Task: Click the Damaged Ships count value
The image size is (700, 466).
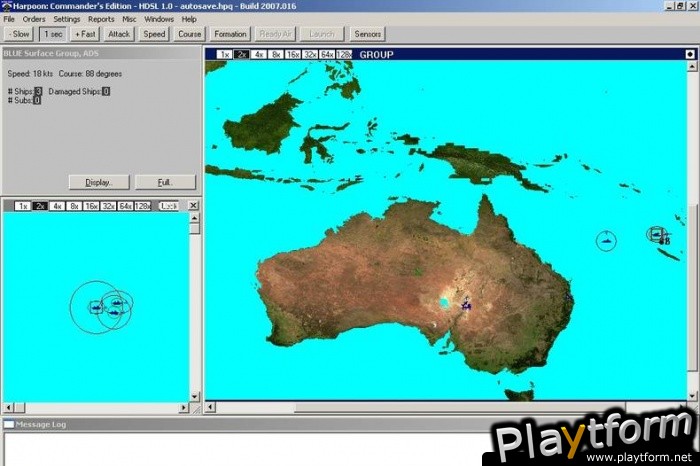Action: 106,92
